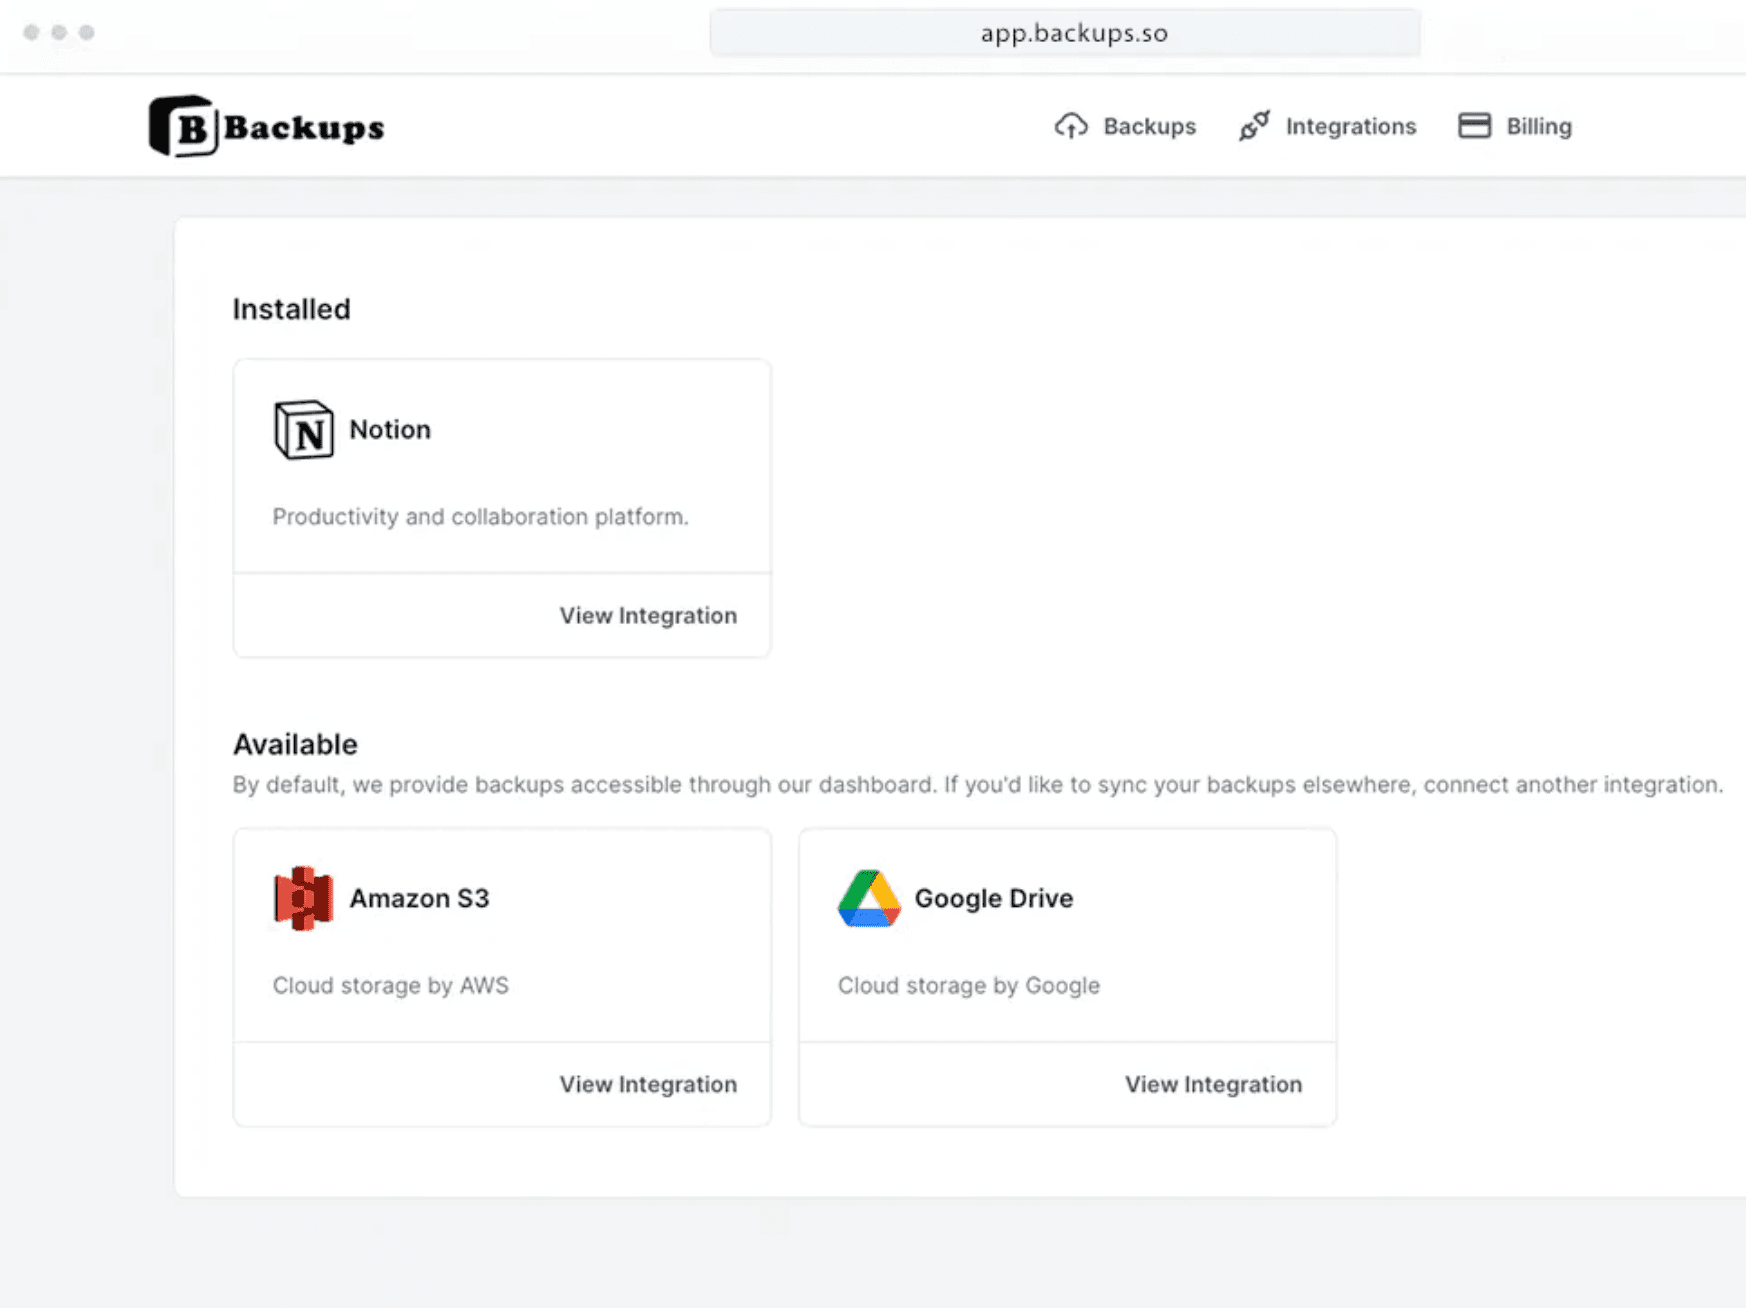Click the Notion cube icon
The image size is (1746, 1308).
301,430
